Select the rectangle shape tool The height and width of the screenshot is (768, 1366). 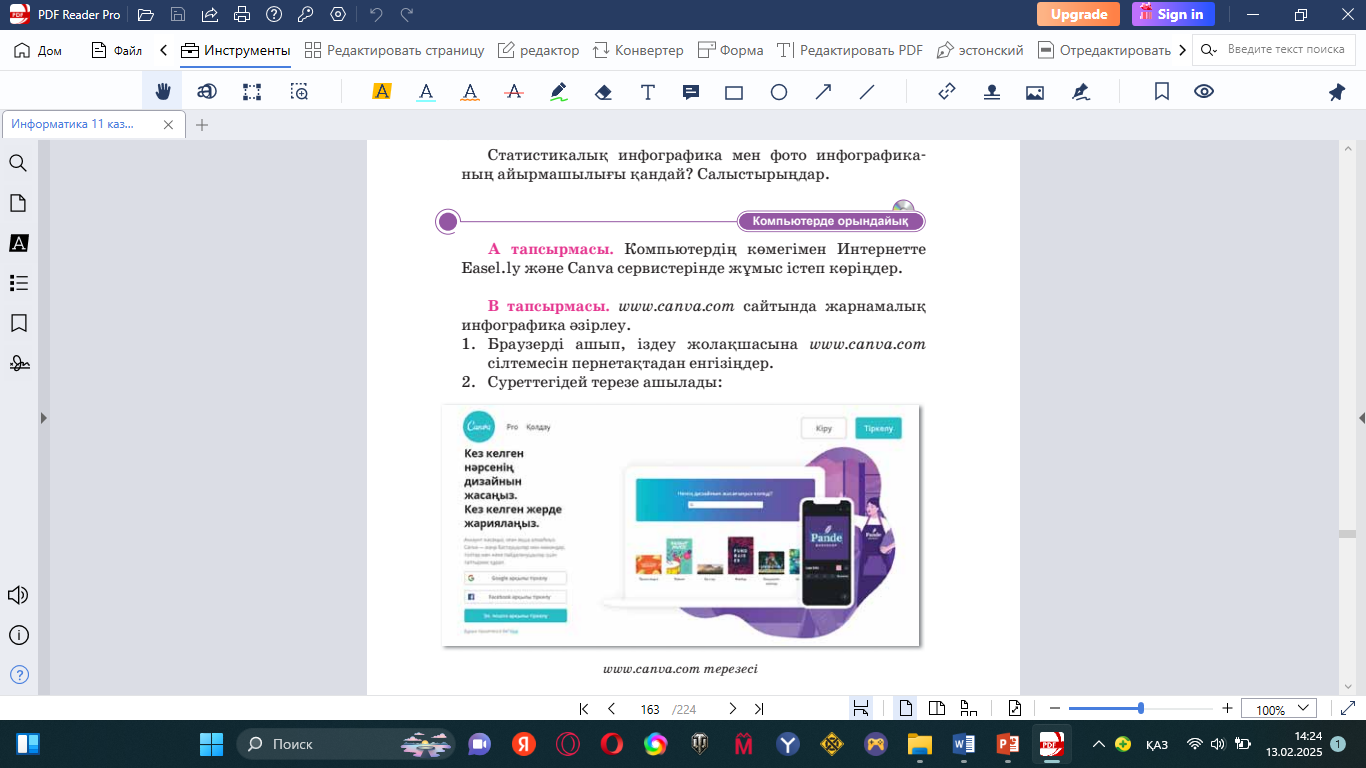point(734,92)
